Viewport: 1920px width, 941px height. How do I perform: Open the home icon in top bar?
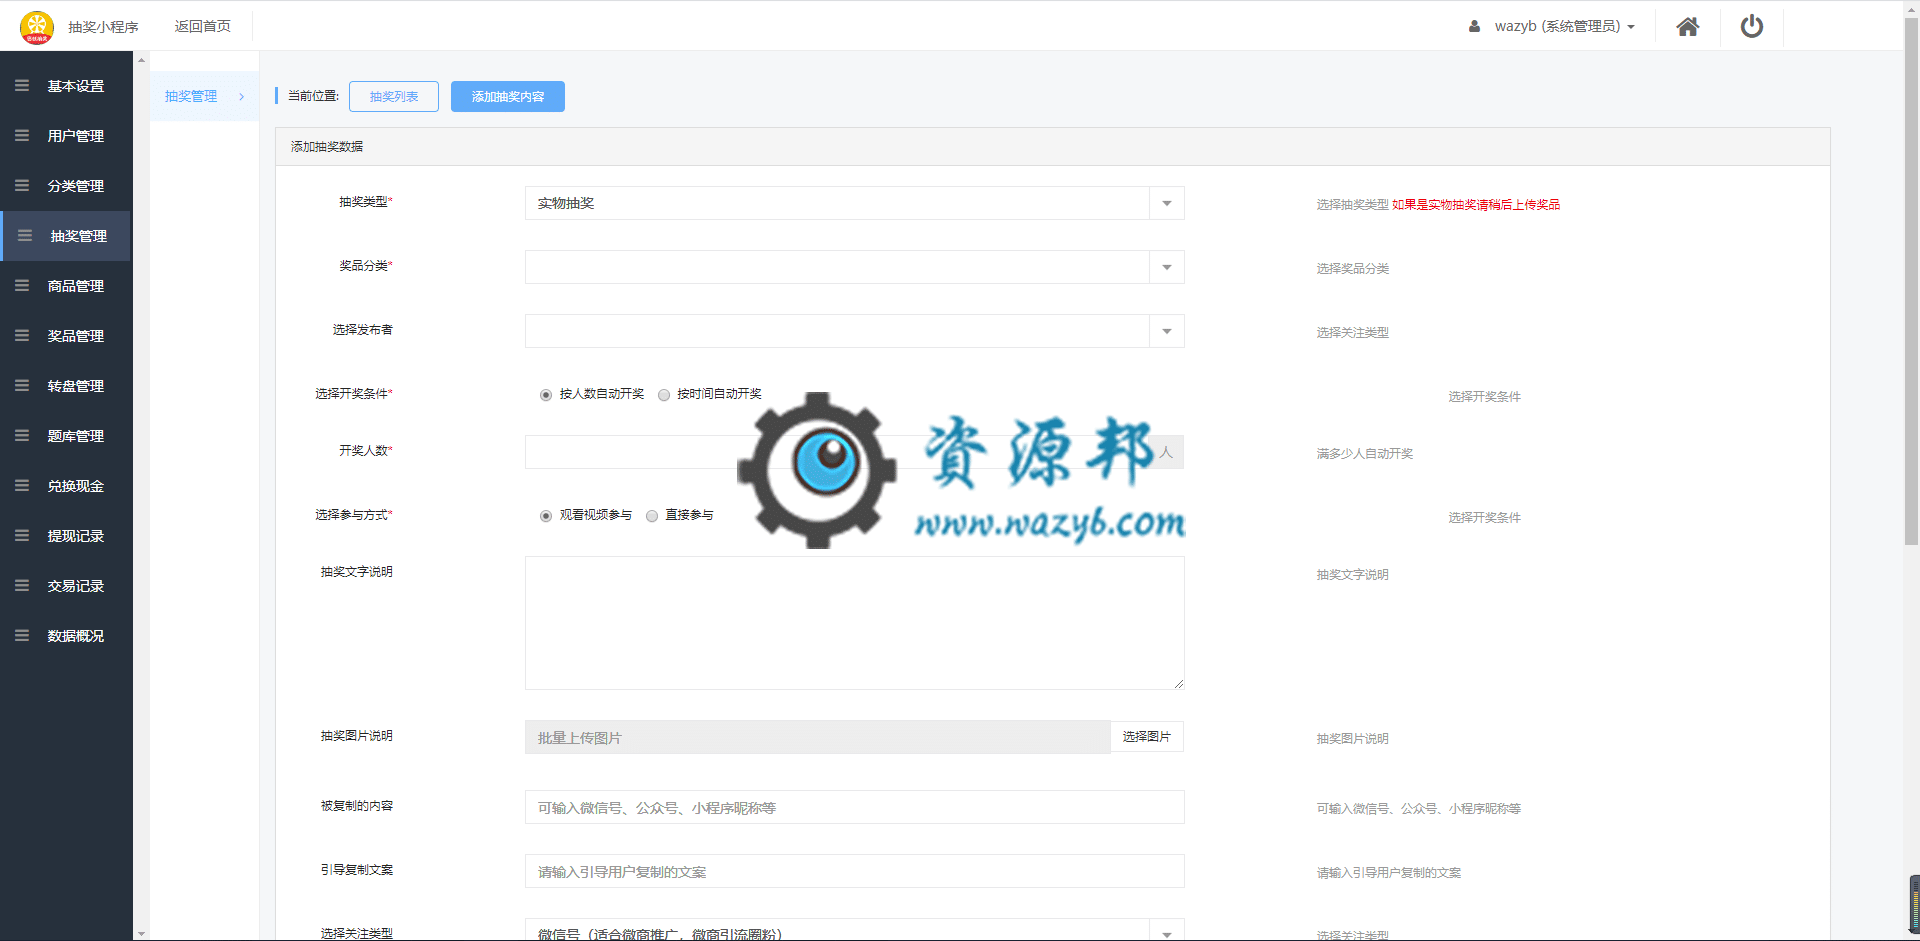[x=1688, y=27]
